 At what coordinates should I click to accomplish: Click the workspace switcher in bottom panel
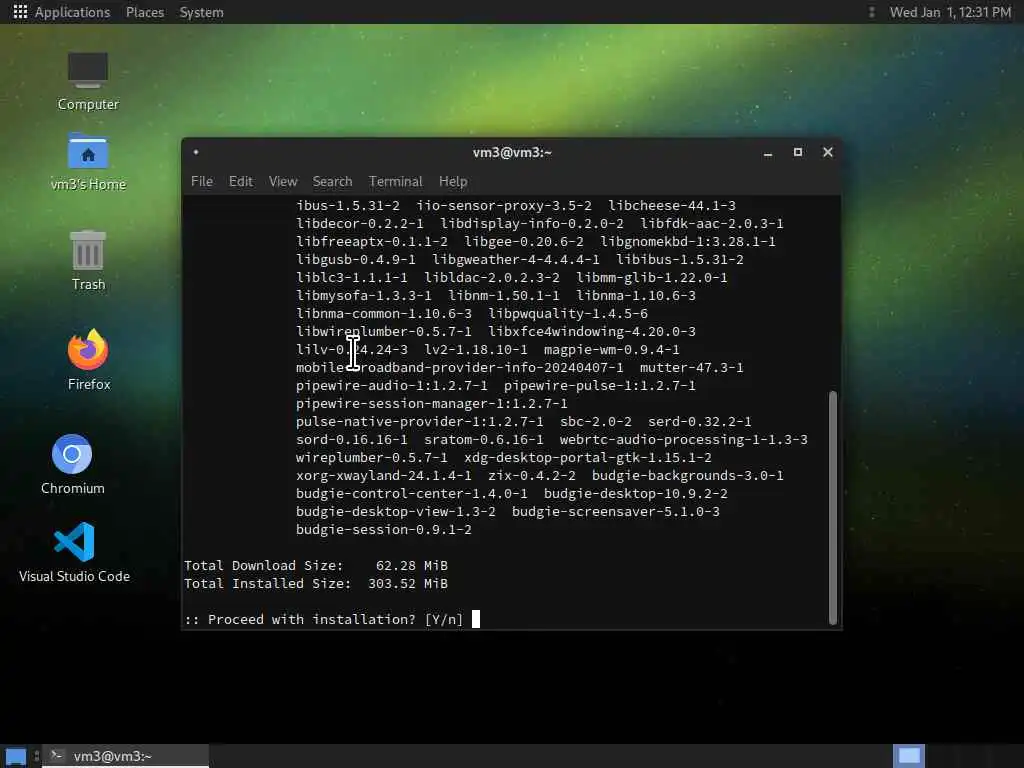pyautogui.click(x=908, y=756)
